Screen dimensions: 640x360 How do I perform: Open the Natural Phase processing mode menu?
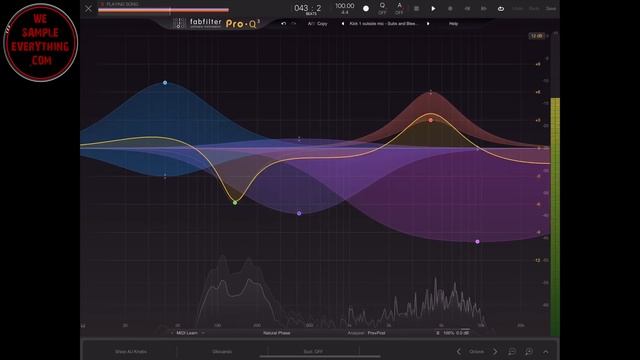276,333
